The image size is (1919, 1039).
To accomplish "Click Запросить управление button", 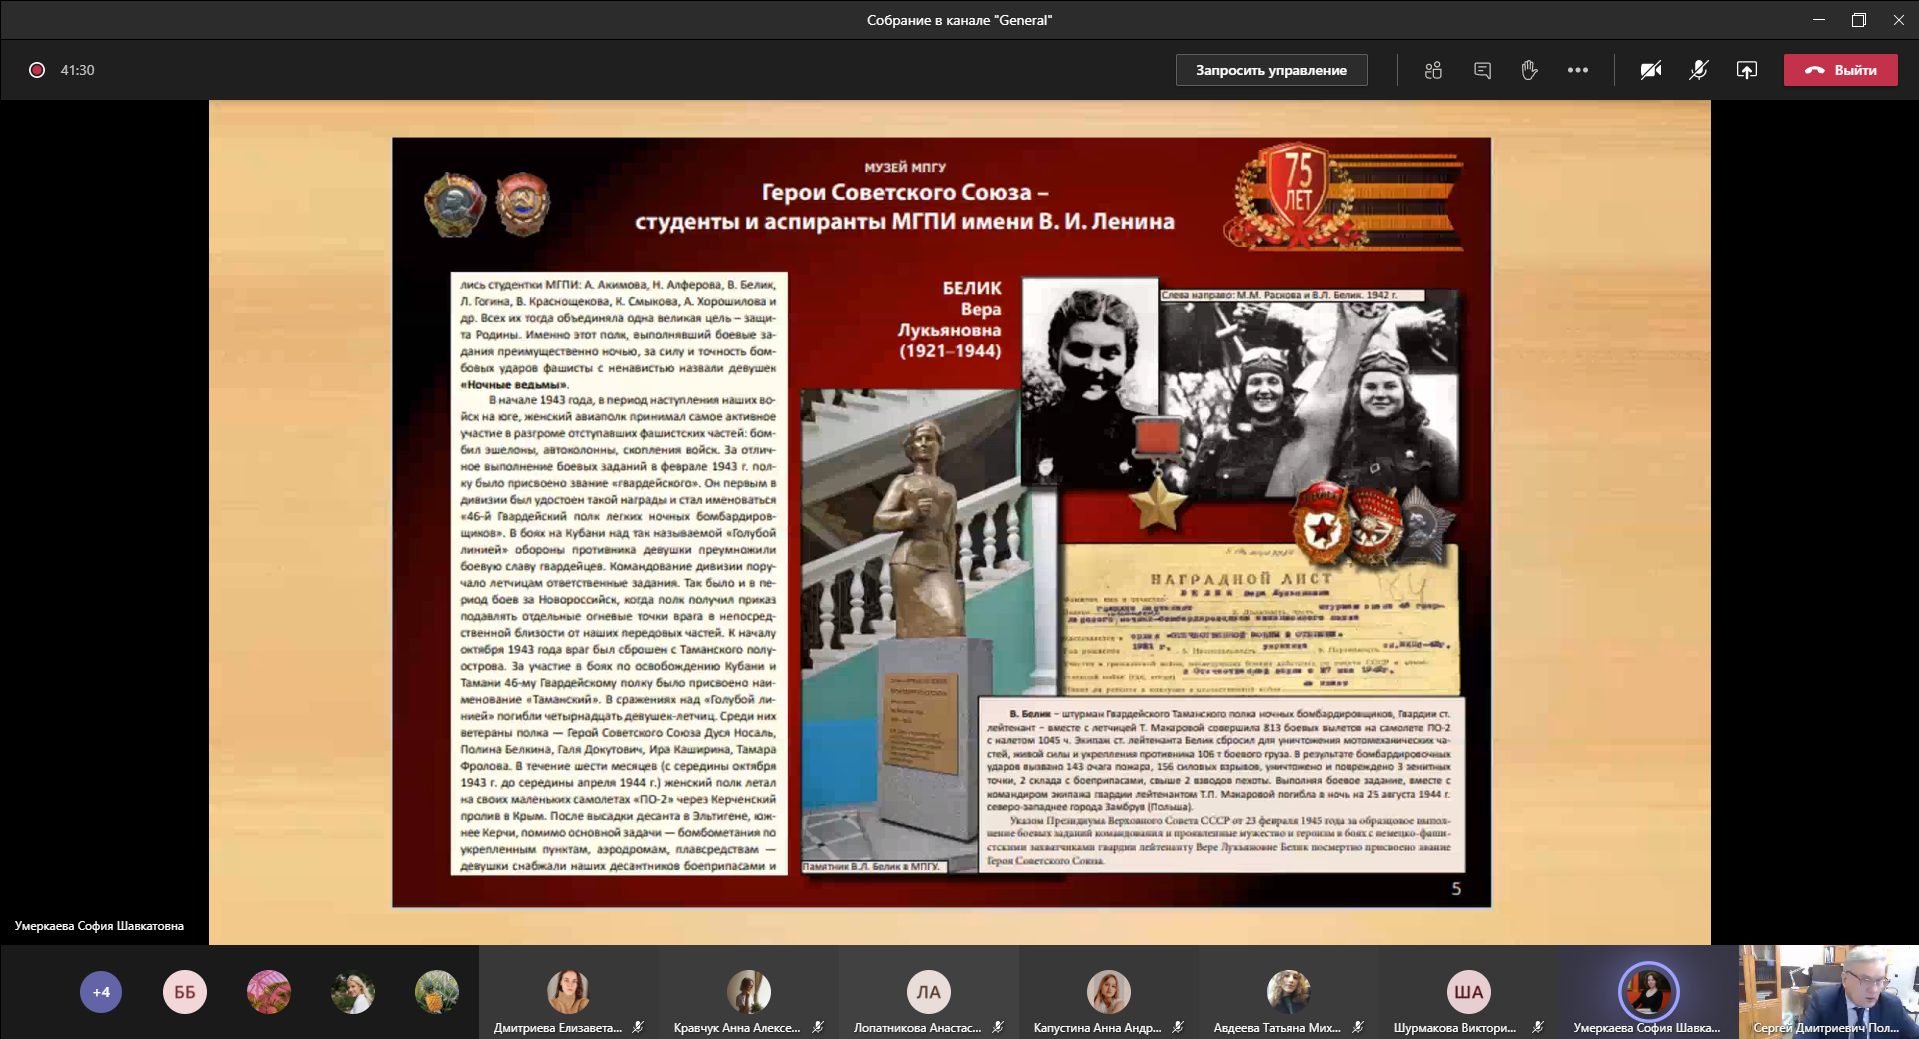I will 1271,70.
